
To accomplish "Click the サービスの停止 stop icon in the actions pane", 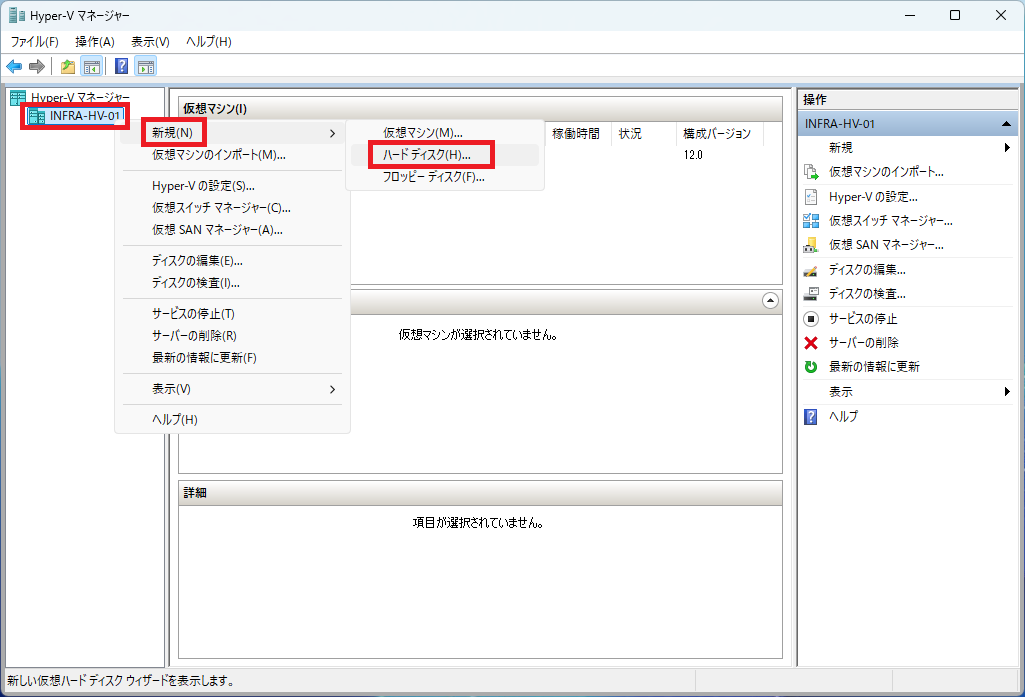I will point(811,319).
